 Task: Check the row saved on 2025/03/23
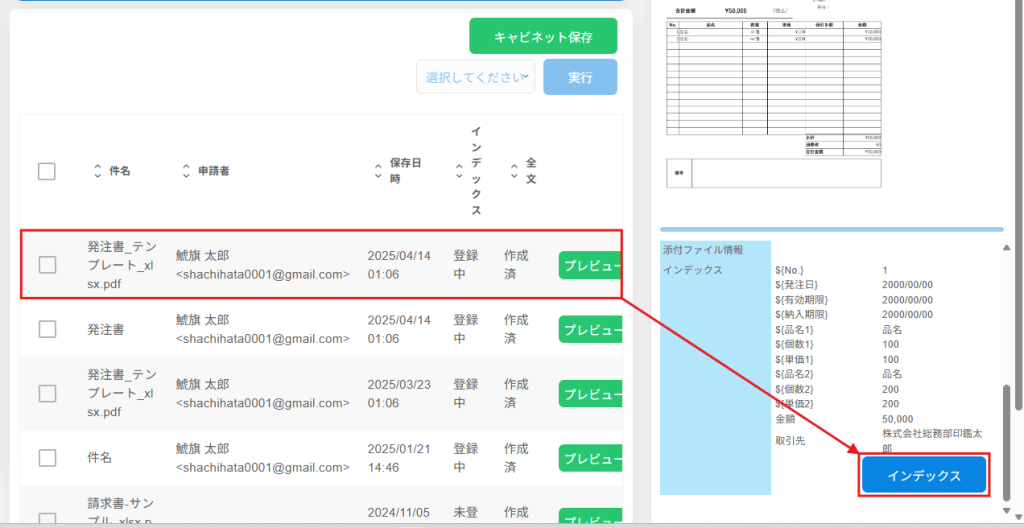pyautogui.click(x=47, y=393)
